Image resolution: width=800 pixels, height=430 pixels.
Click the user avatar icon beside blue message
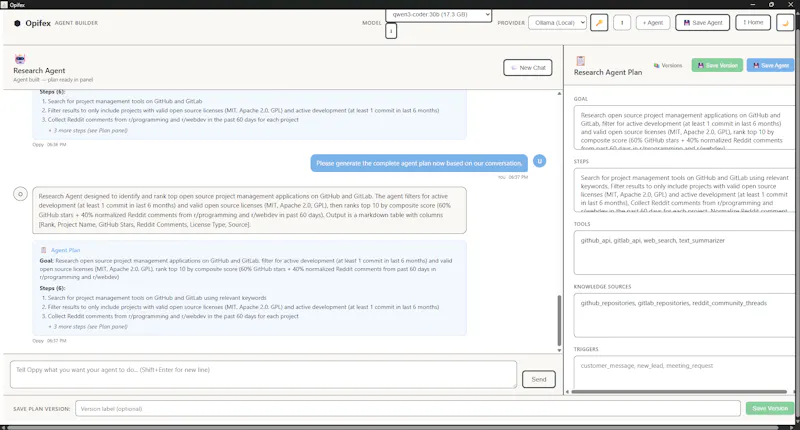[x=539, y=161]
